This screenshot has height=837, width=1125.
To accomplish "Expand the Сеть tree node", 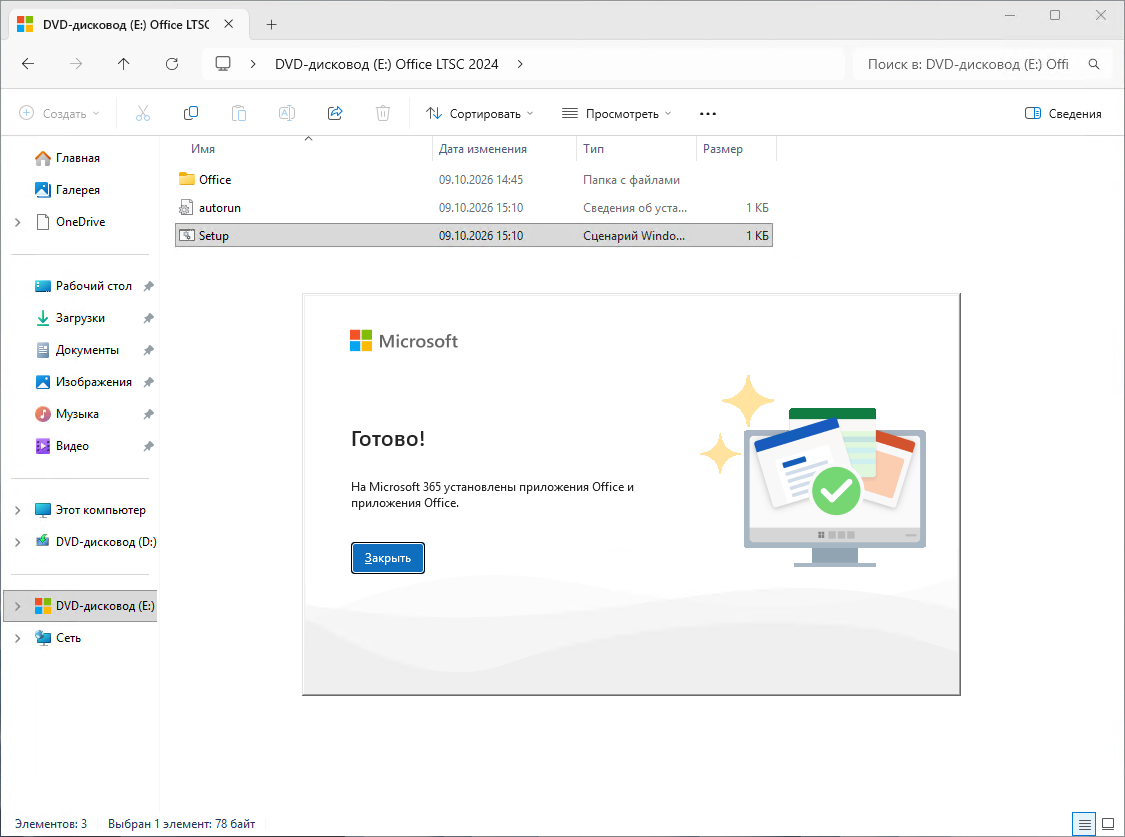I will click(x=18, y=638).
